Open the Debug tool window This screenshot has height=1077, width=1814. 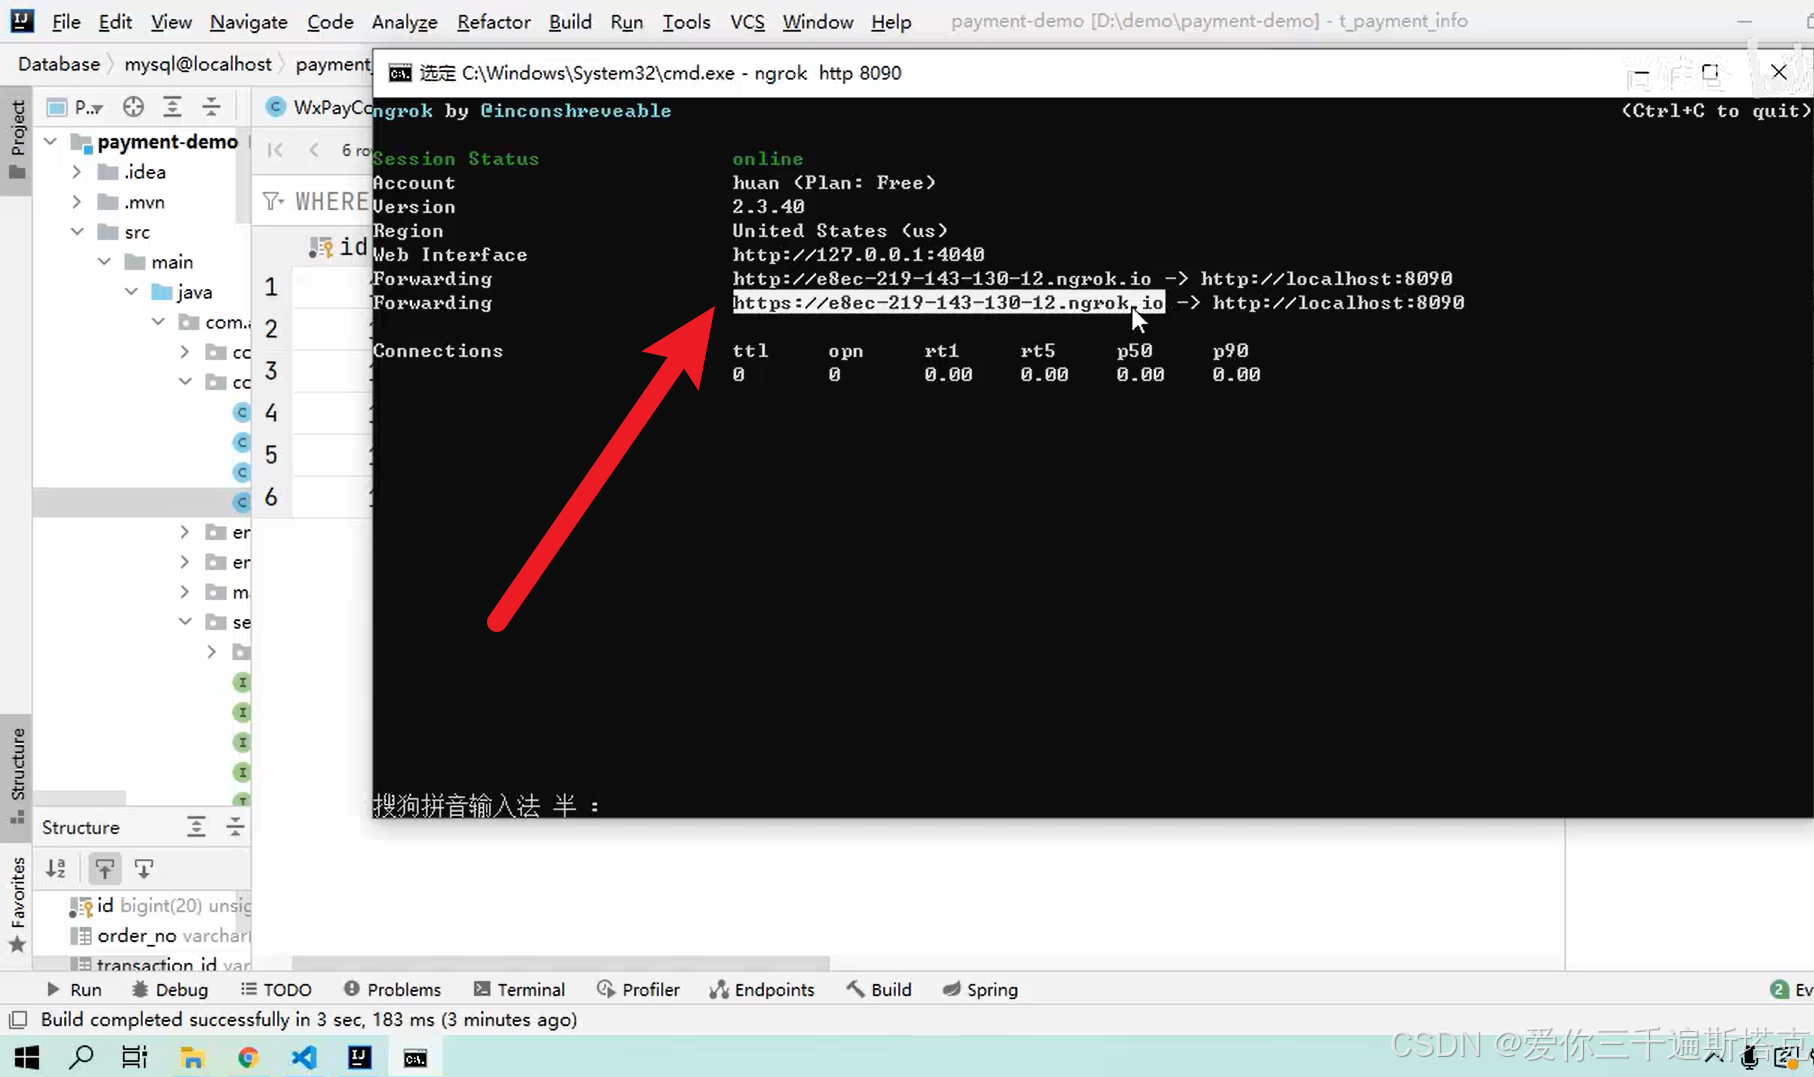(x=170, y=990)
